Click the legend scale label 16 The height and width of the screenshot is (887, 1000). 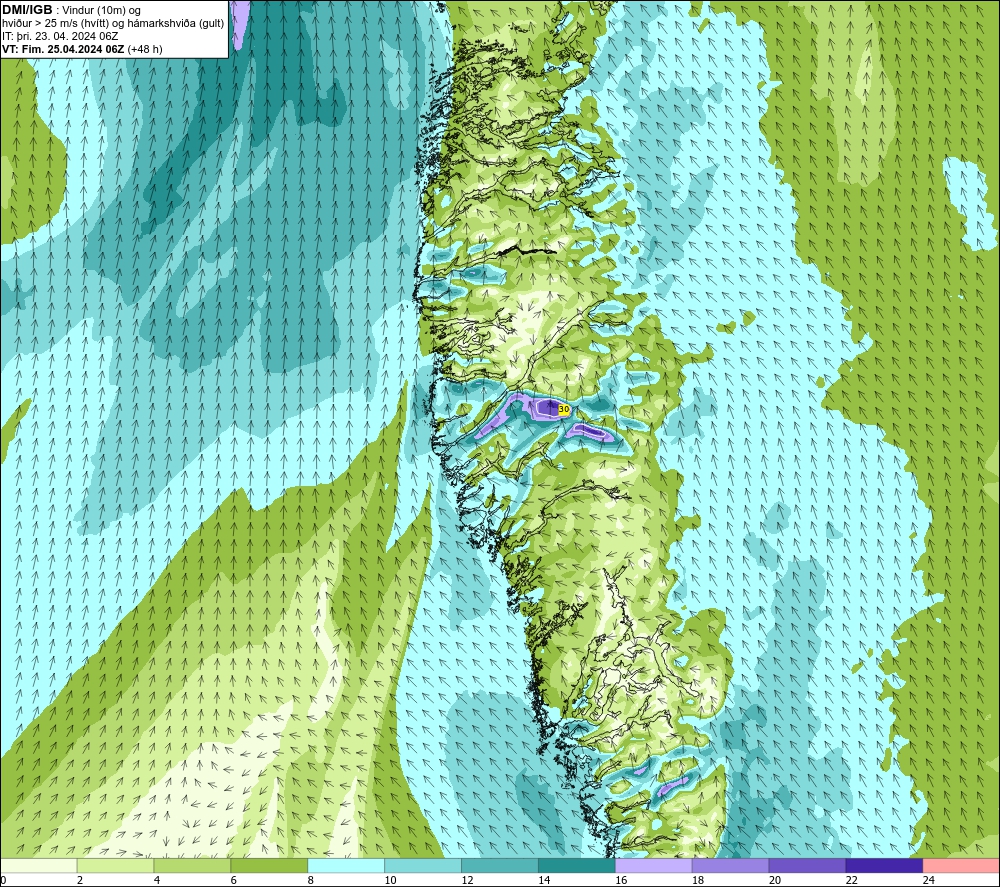tap(621, 880)
